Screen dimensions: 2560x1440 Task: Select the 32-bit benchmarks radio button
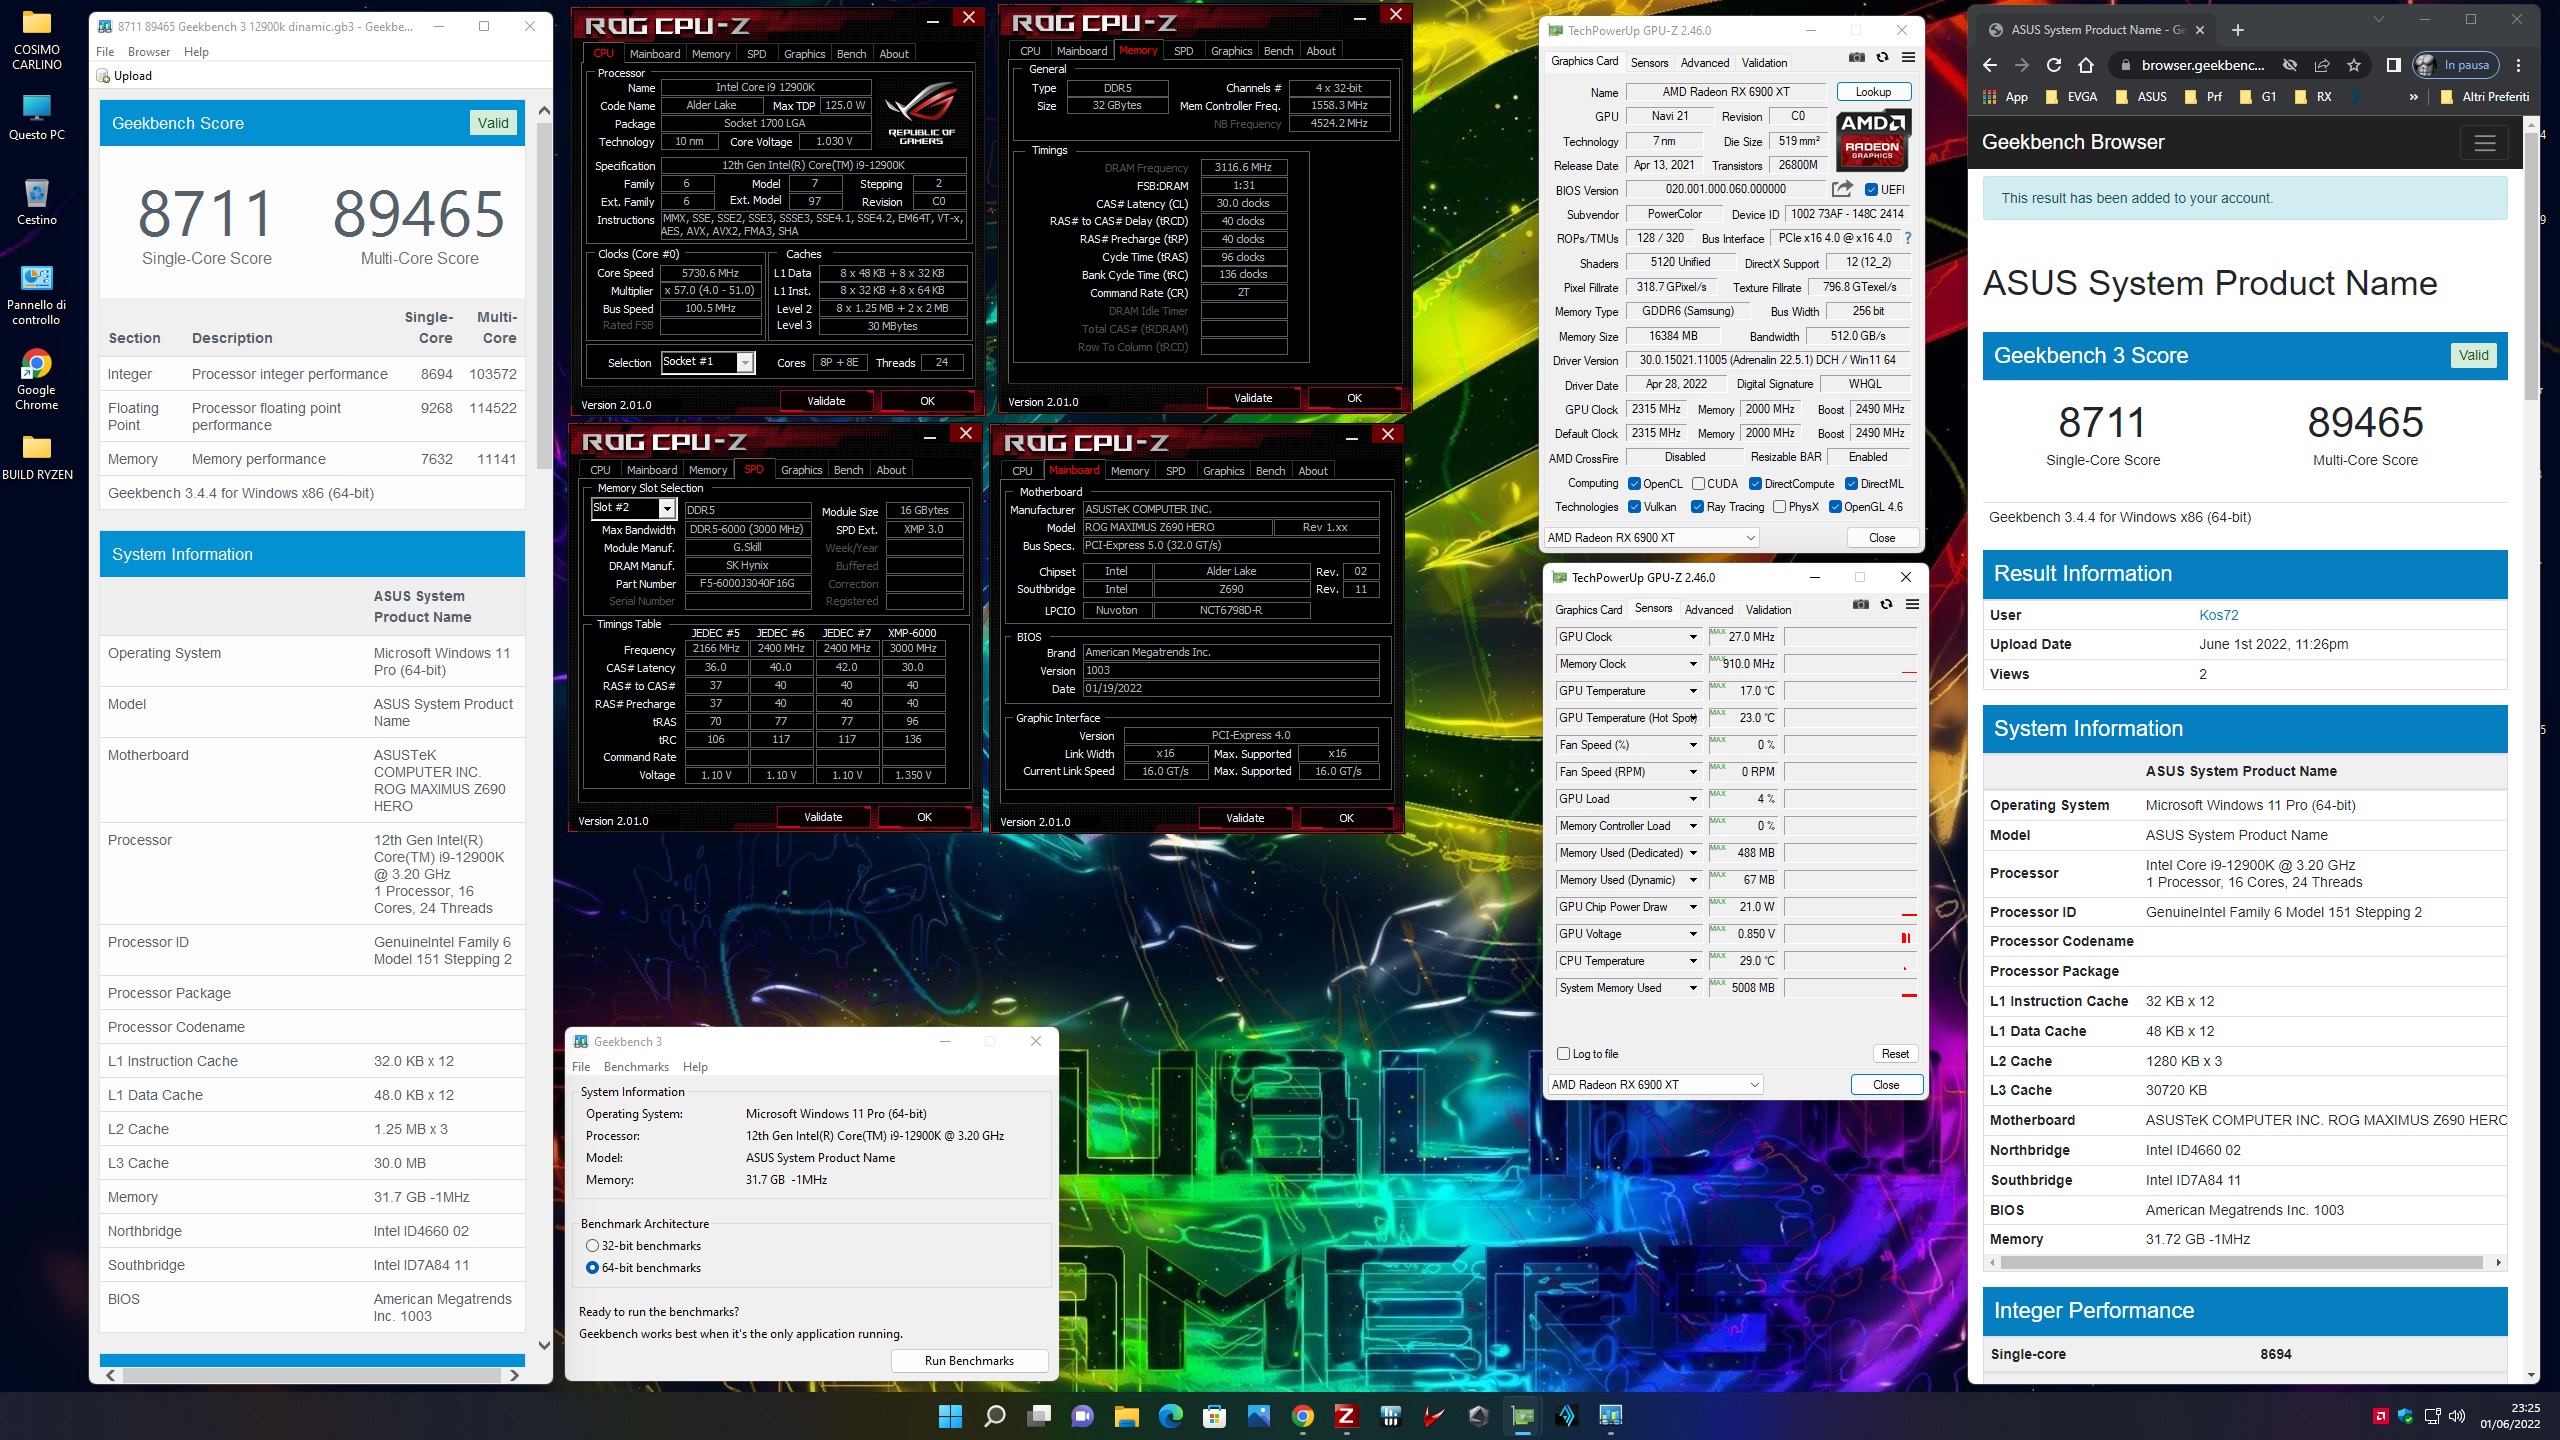click(x=592, y=1246)
